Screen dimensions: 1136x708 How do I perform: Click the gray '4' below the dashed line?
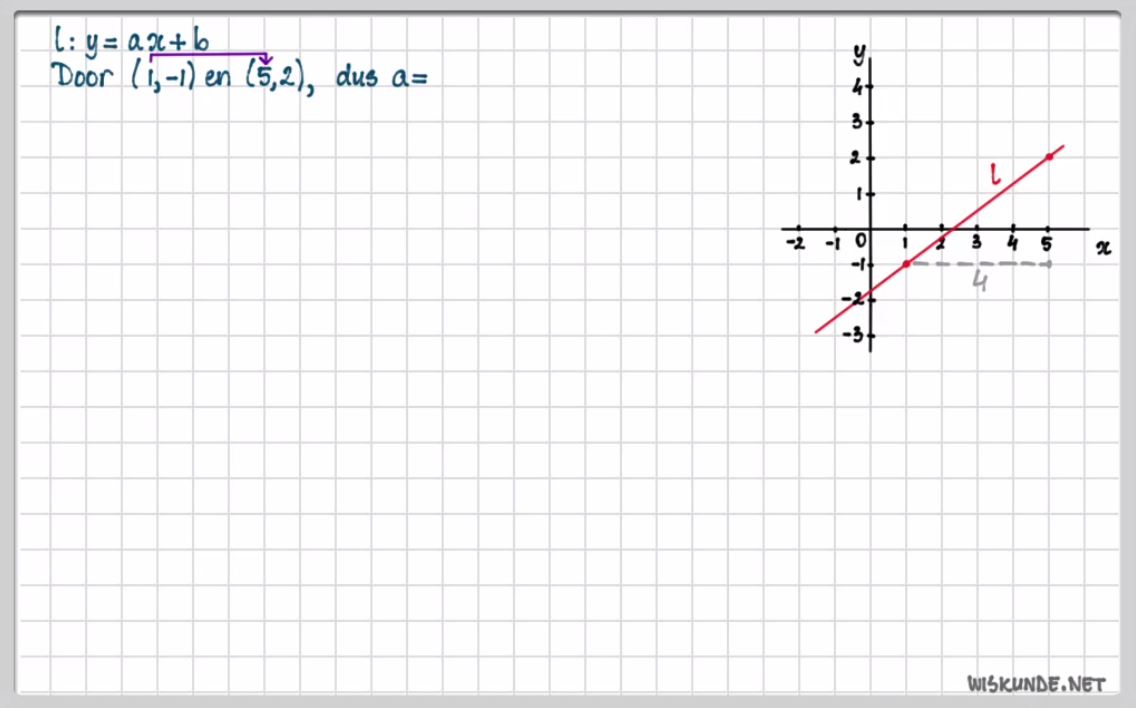[x=980, y=281]
